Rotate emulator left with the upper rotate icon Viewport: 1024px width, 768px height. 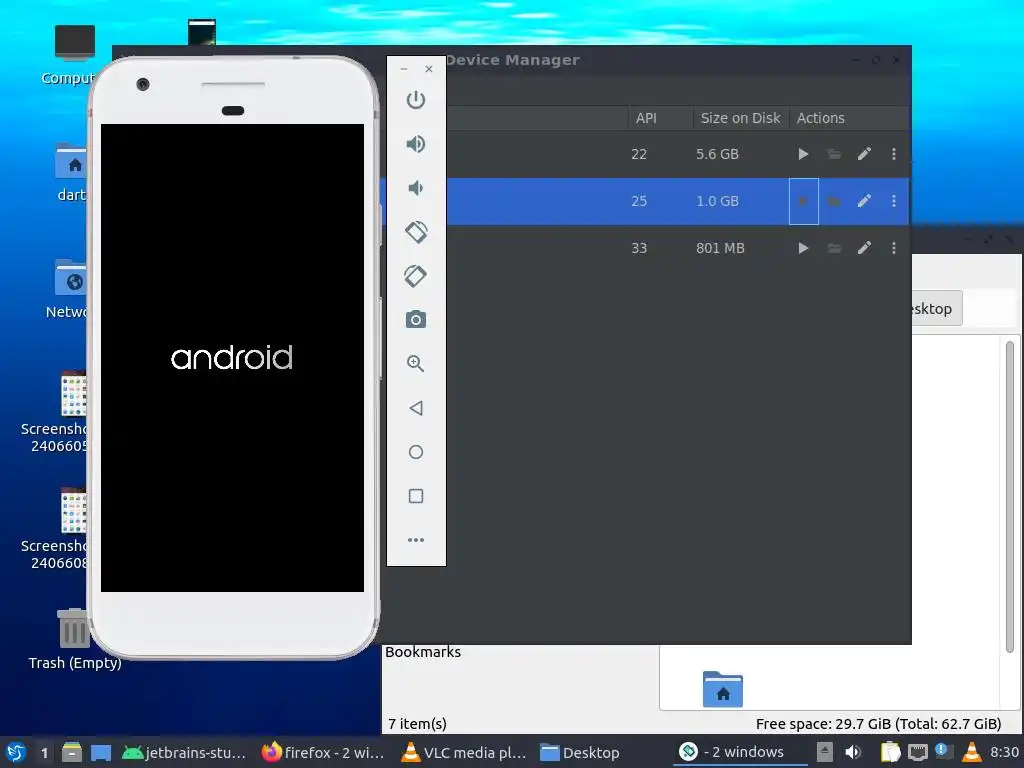(416, 232)
